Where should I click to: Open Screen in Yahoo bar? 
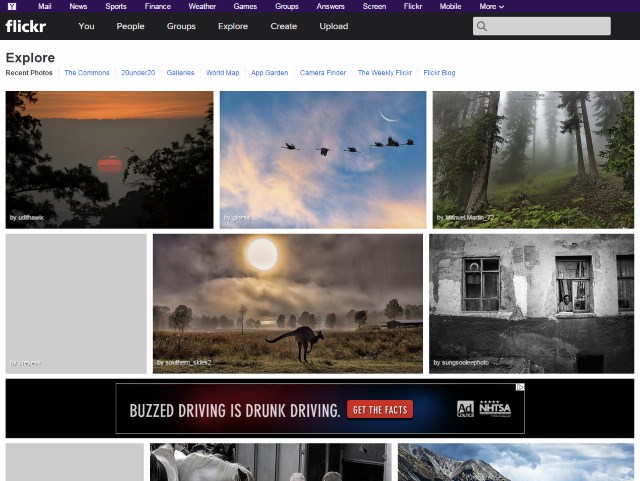(x=374, y=7)
